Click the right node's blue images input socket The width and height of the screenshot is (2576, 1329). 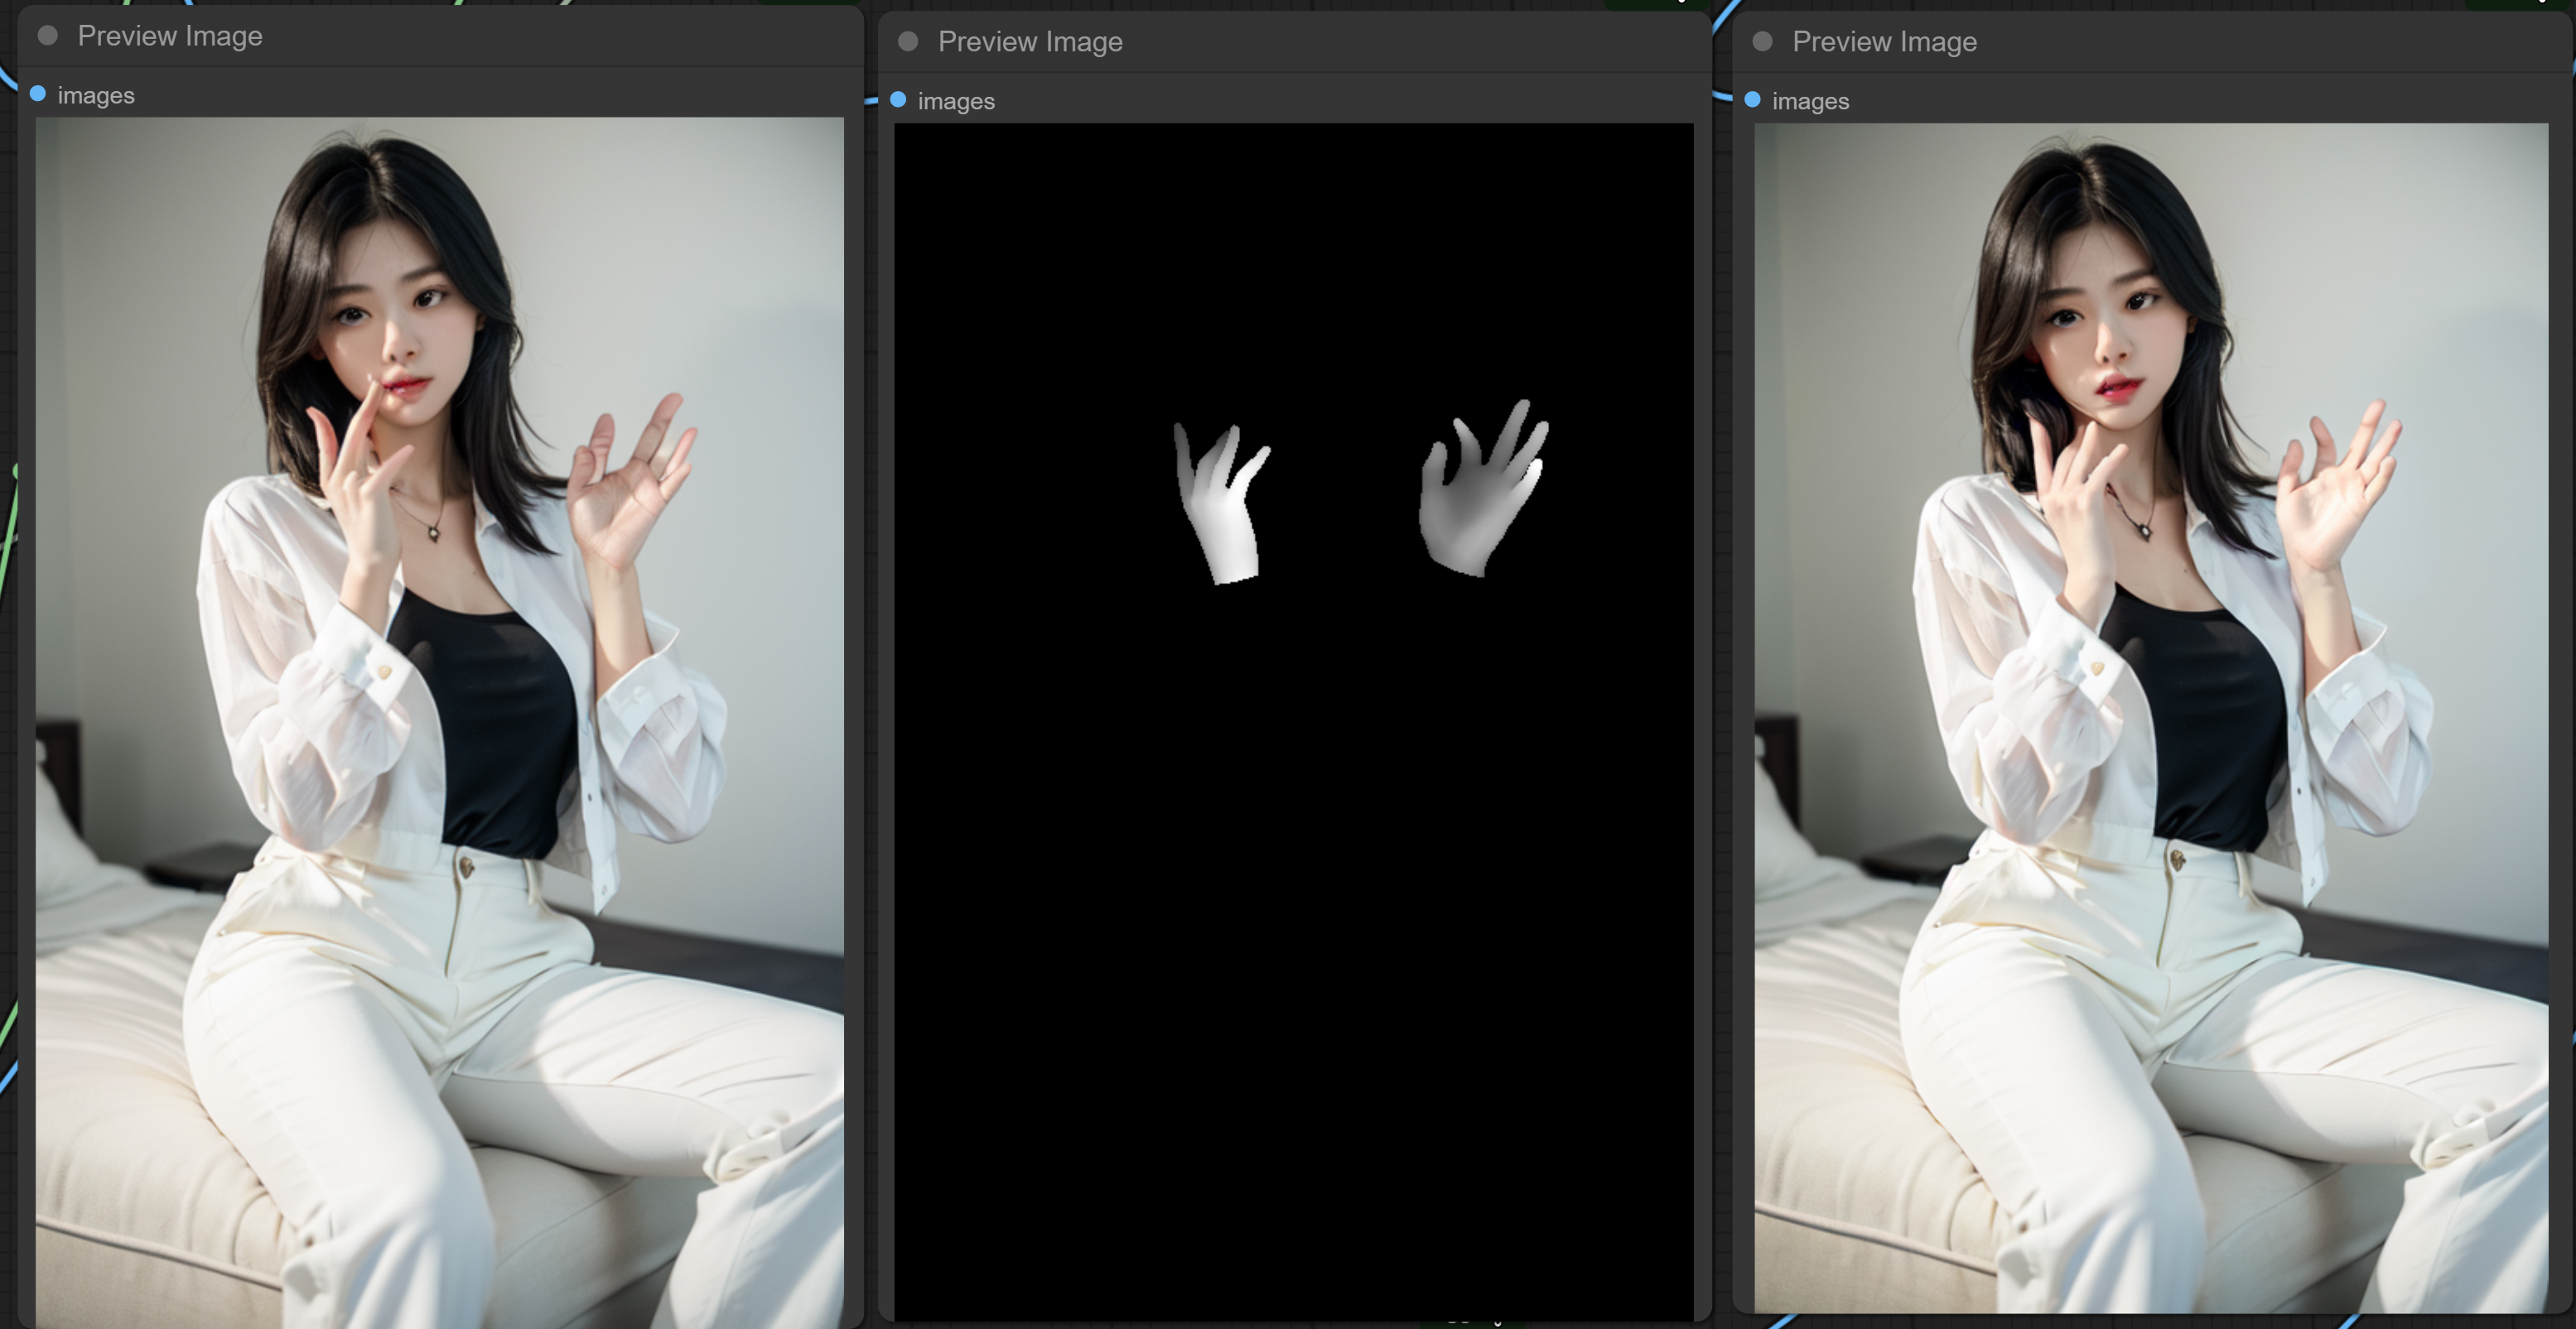coord(1752,100)
